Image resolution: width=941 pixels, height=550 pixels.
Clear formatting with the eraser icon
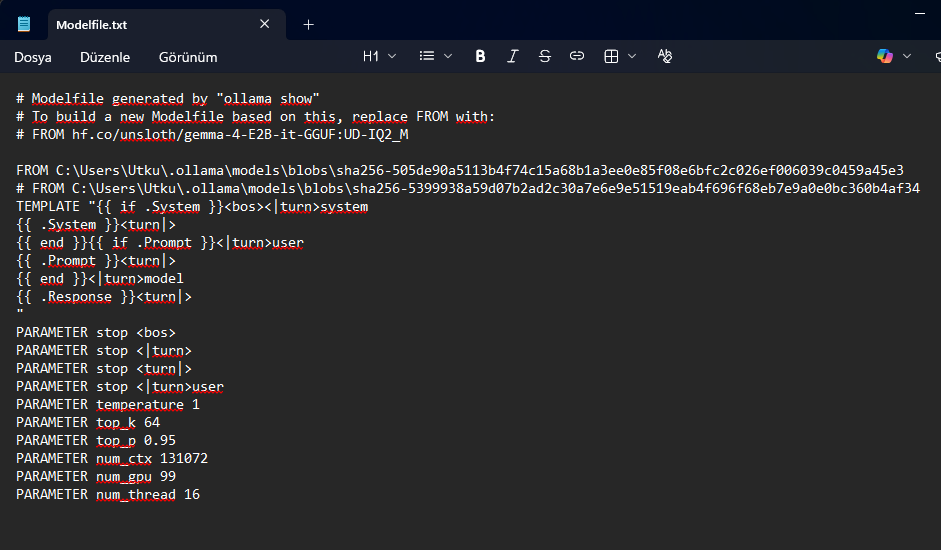pos(664,56)
